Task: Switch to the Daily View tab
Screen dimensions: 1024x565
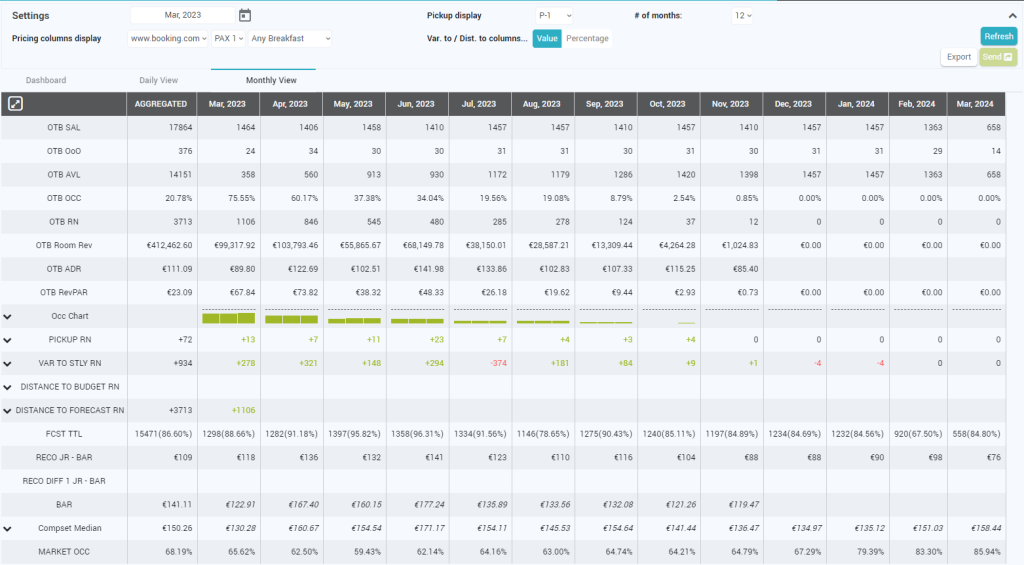Action: [158, 80]
